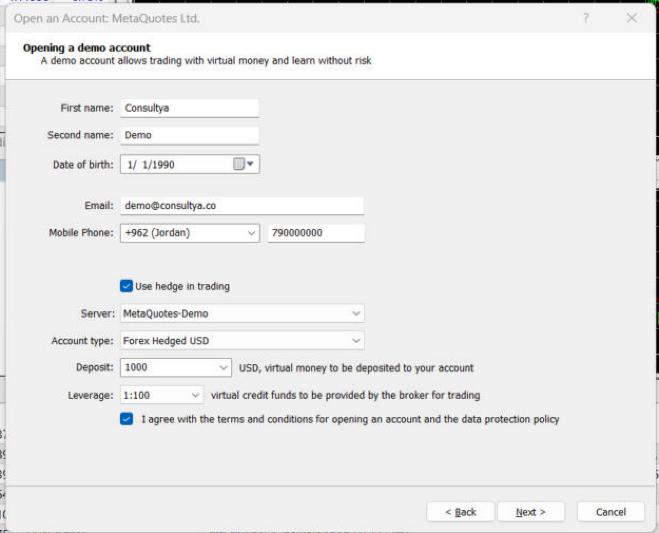Cancel the account creation

point(611,512)
